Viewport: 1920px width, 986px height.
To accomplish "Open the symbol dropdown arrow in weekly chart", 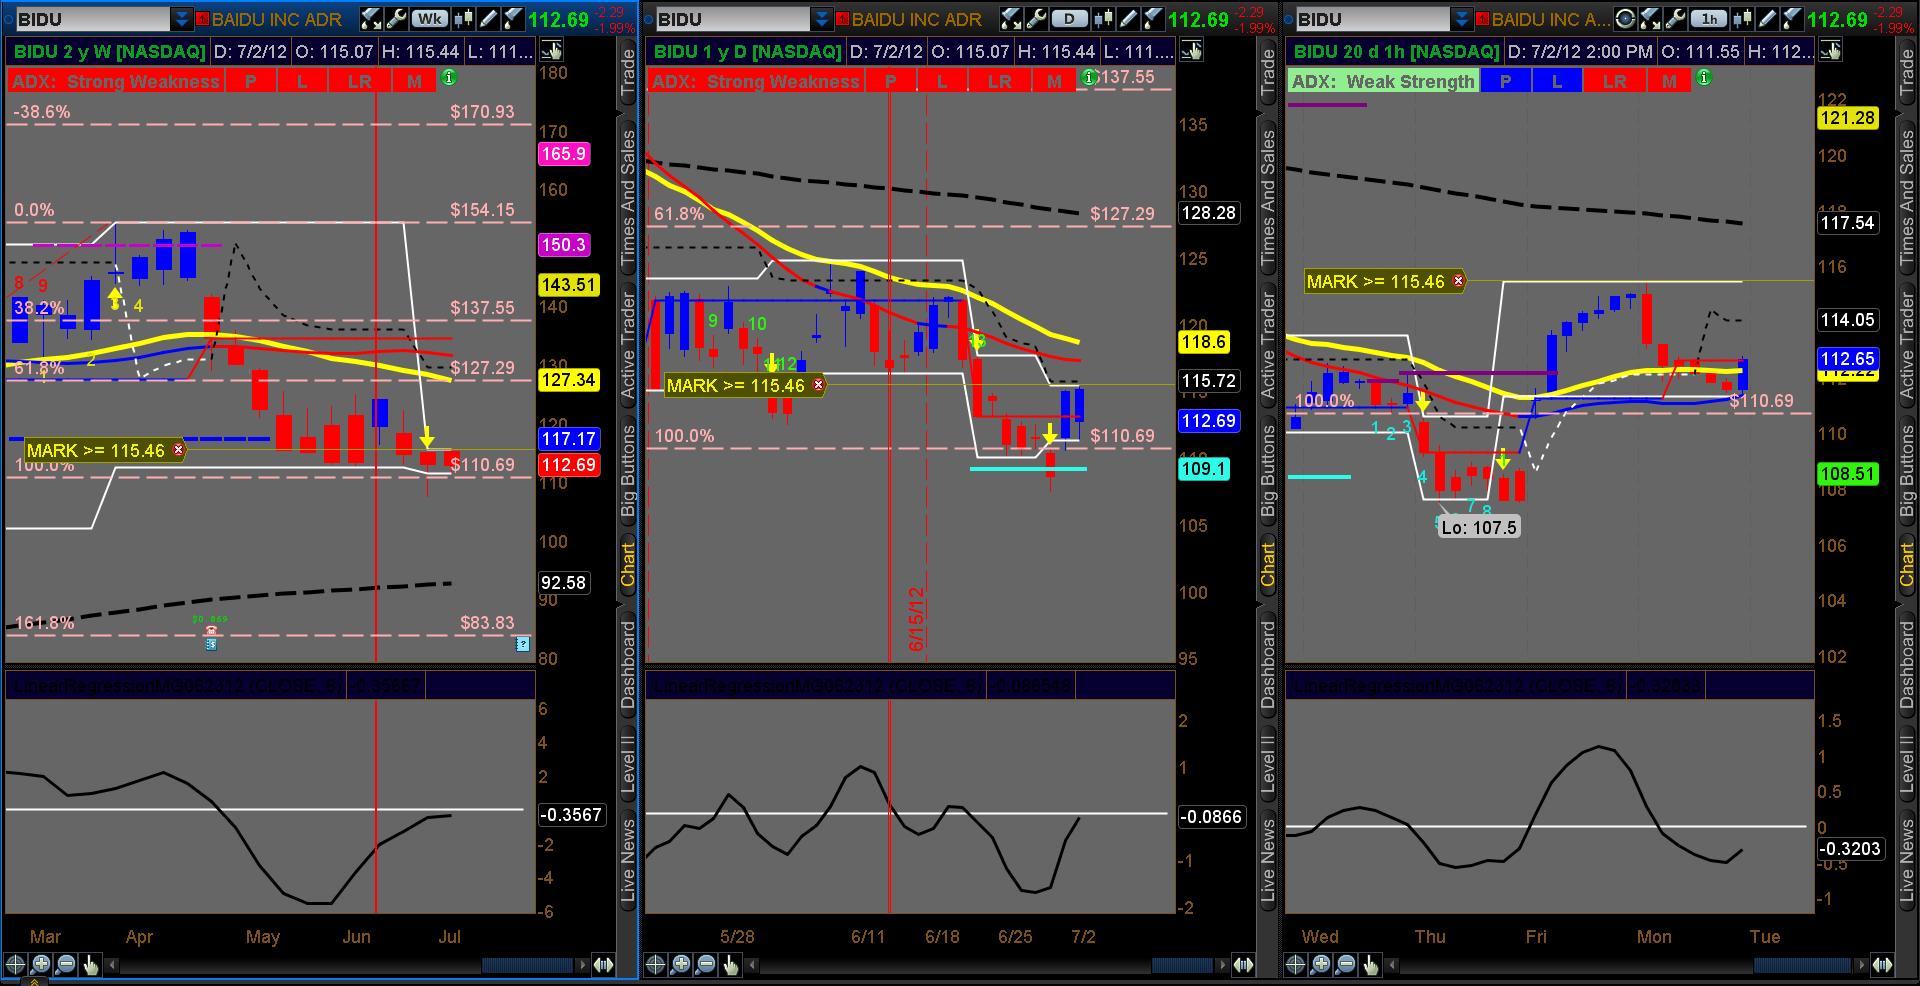I will point(181,19).
